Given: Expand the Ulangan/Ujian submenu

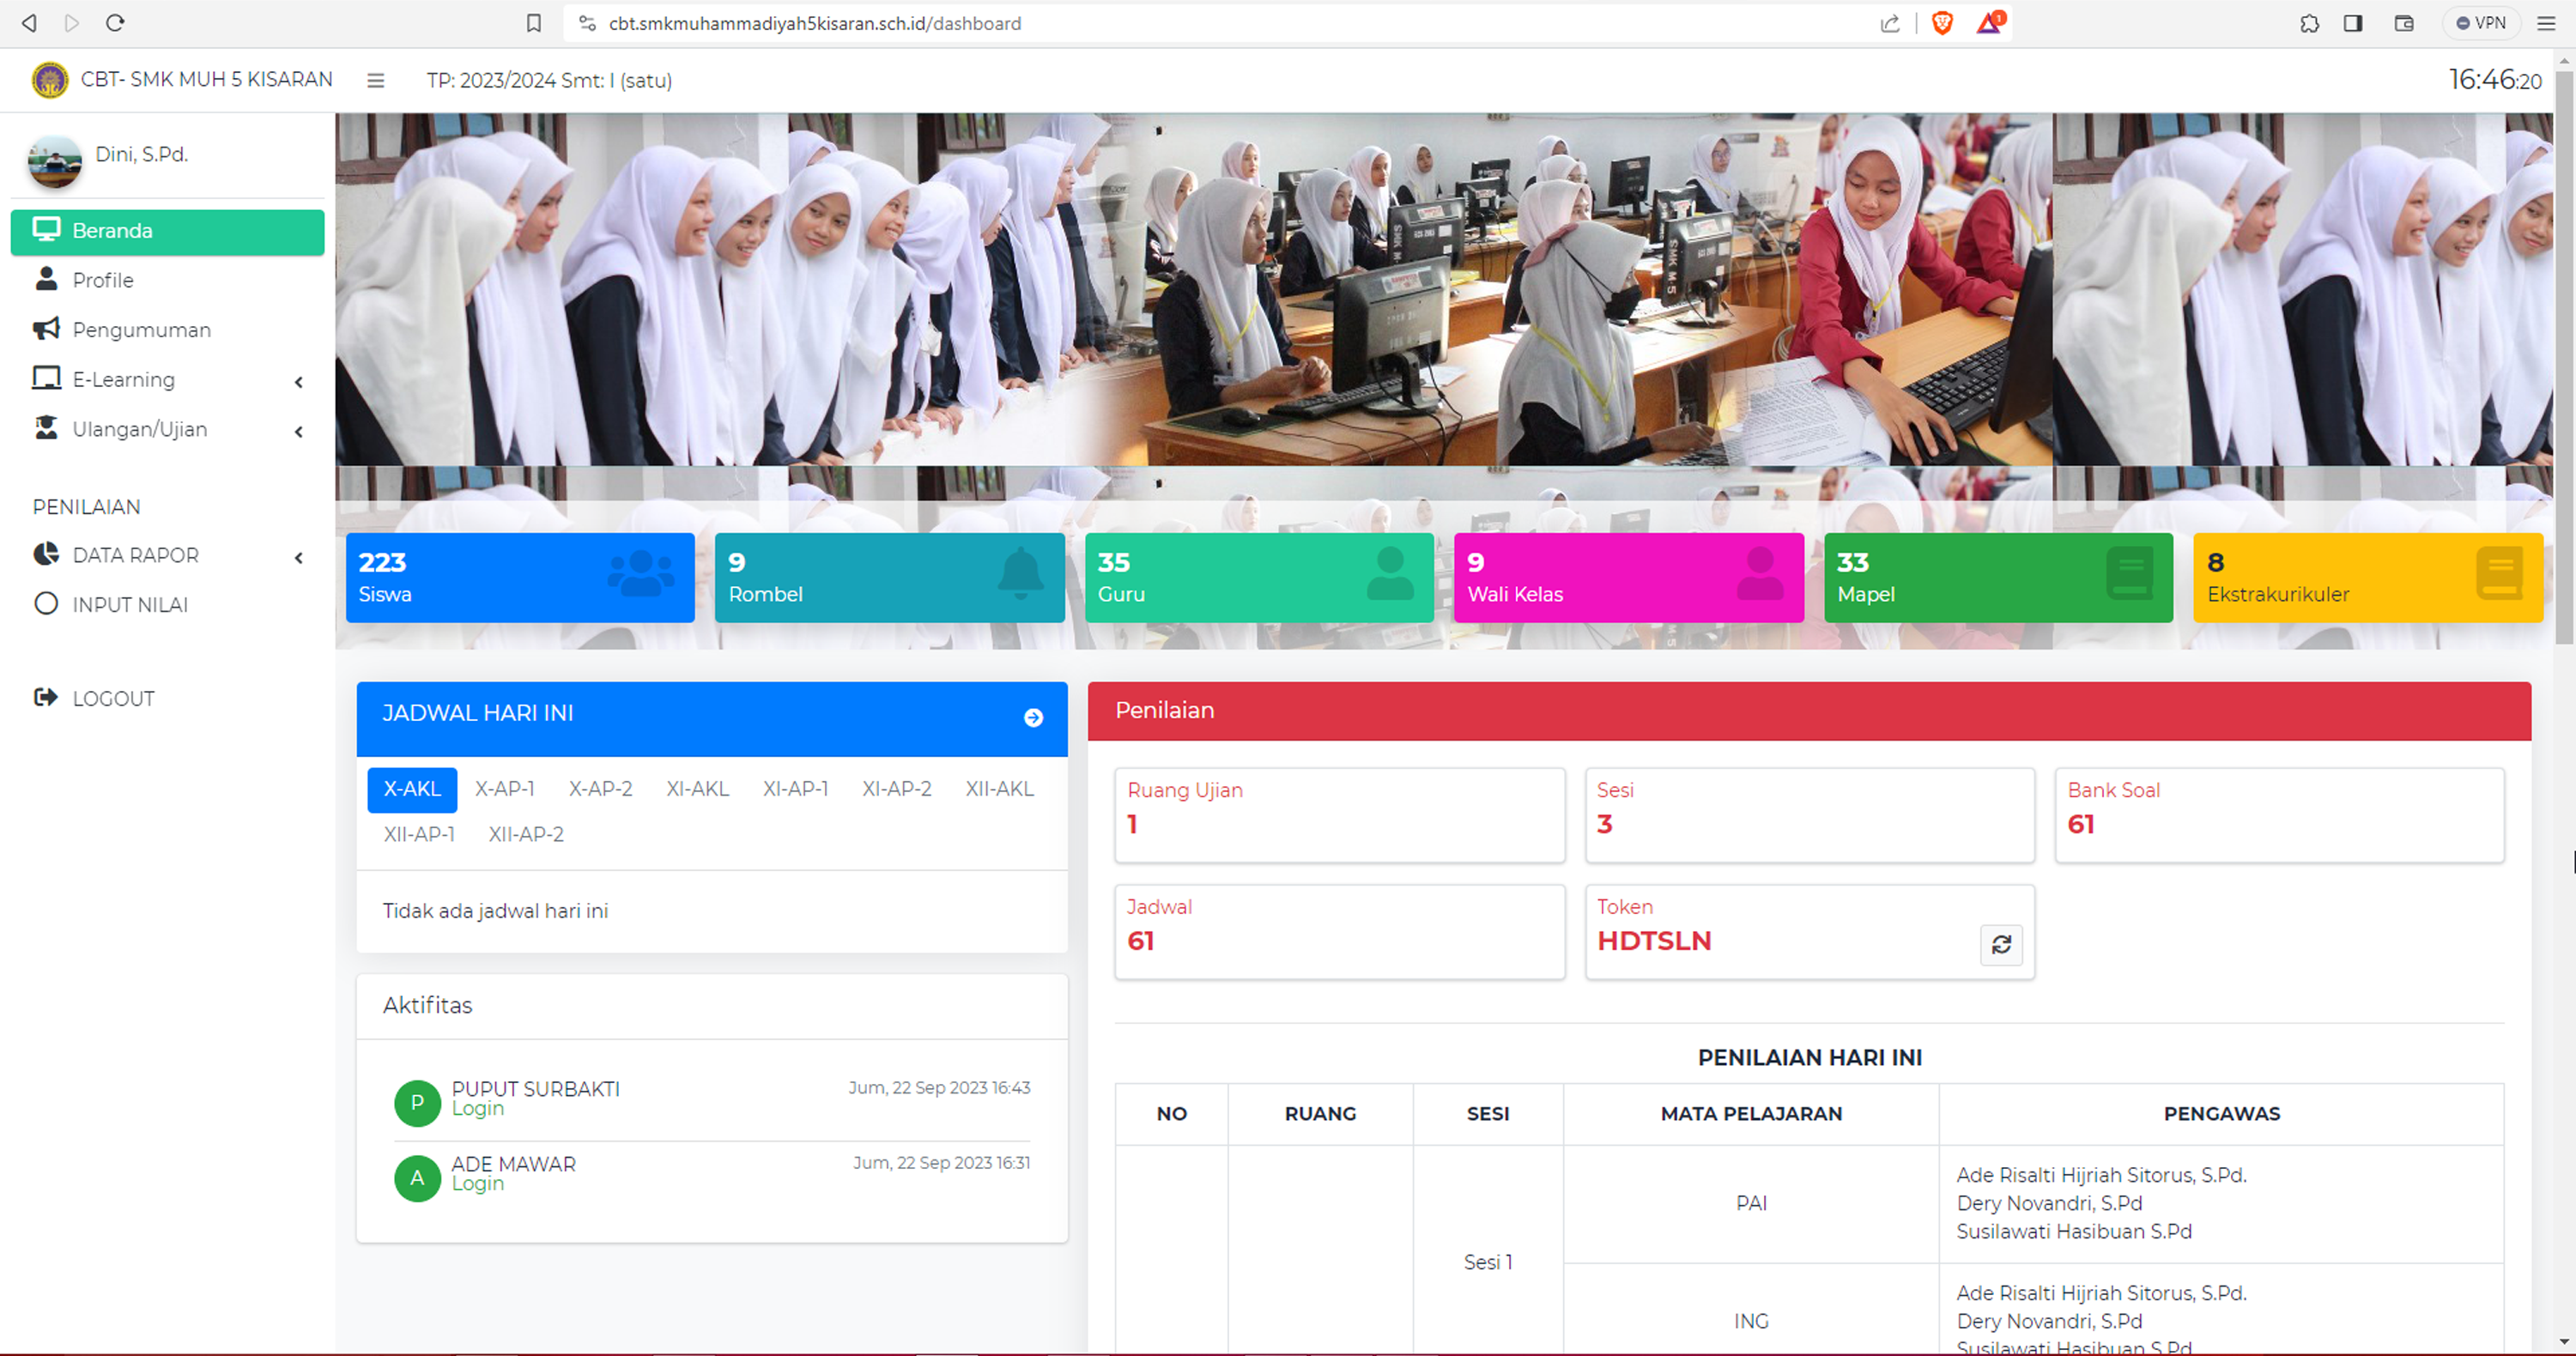Looking at the screenshot, I should click(167, 430).
